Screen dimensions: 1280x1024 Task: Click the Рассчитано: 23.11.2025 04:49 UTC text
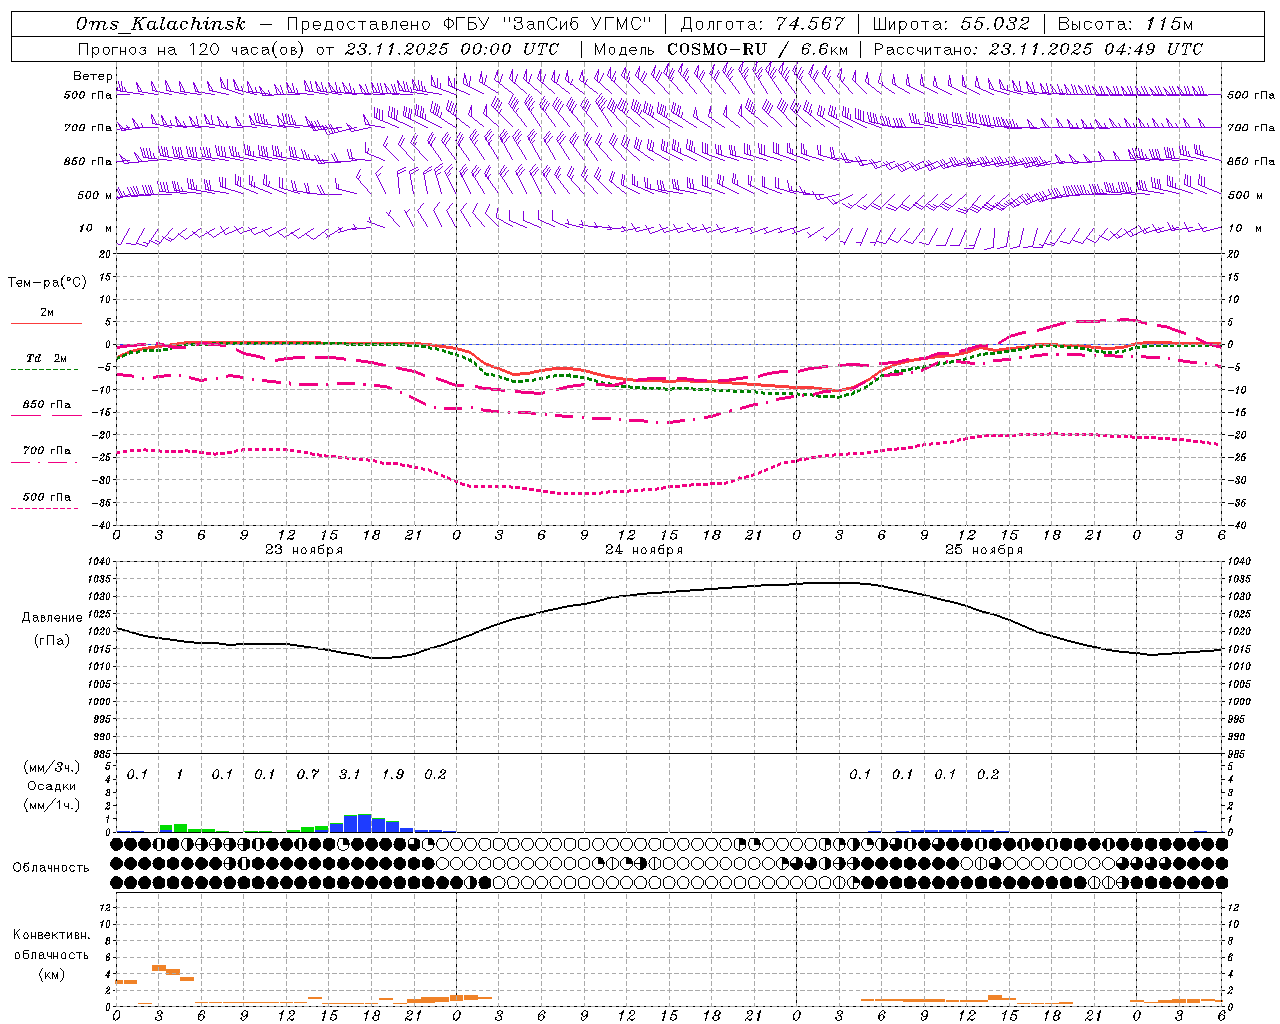point(1038,49)
